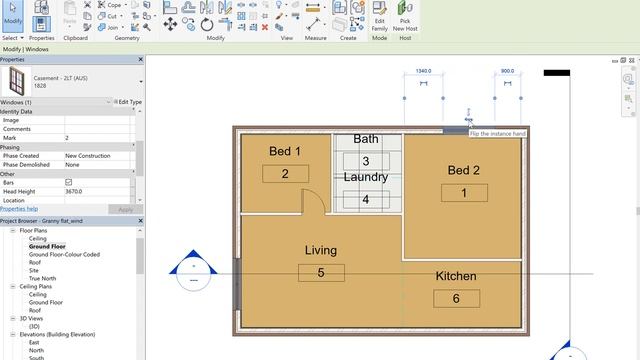Viewport: 640px width, 360px height.
Task: Open the Windows (1) filter dropdown
Action: [109, 102]
